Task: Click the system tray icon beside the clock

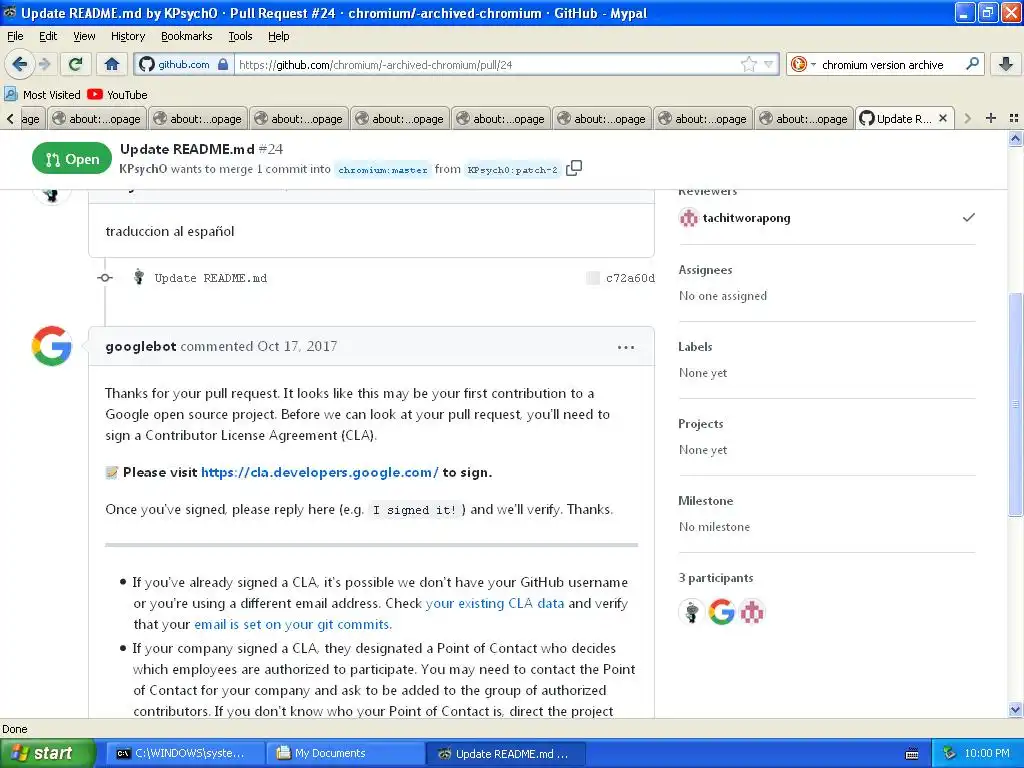Action: point(950,753)
